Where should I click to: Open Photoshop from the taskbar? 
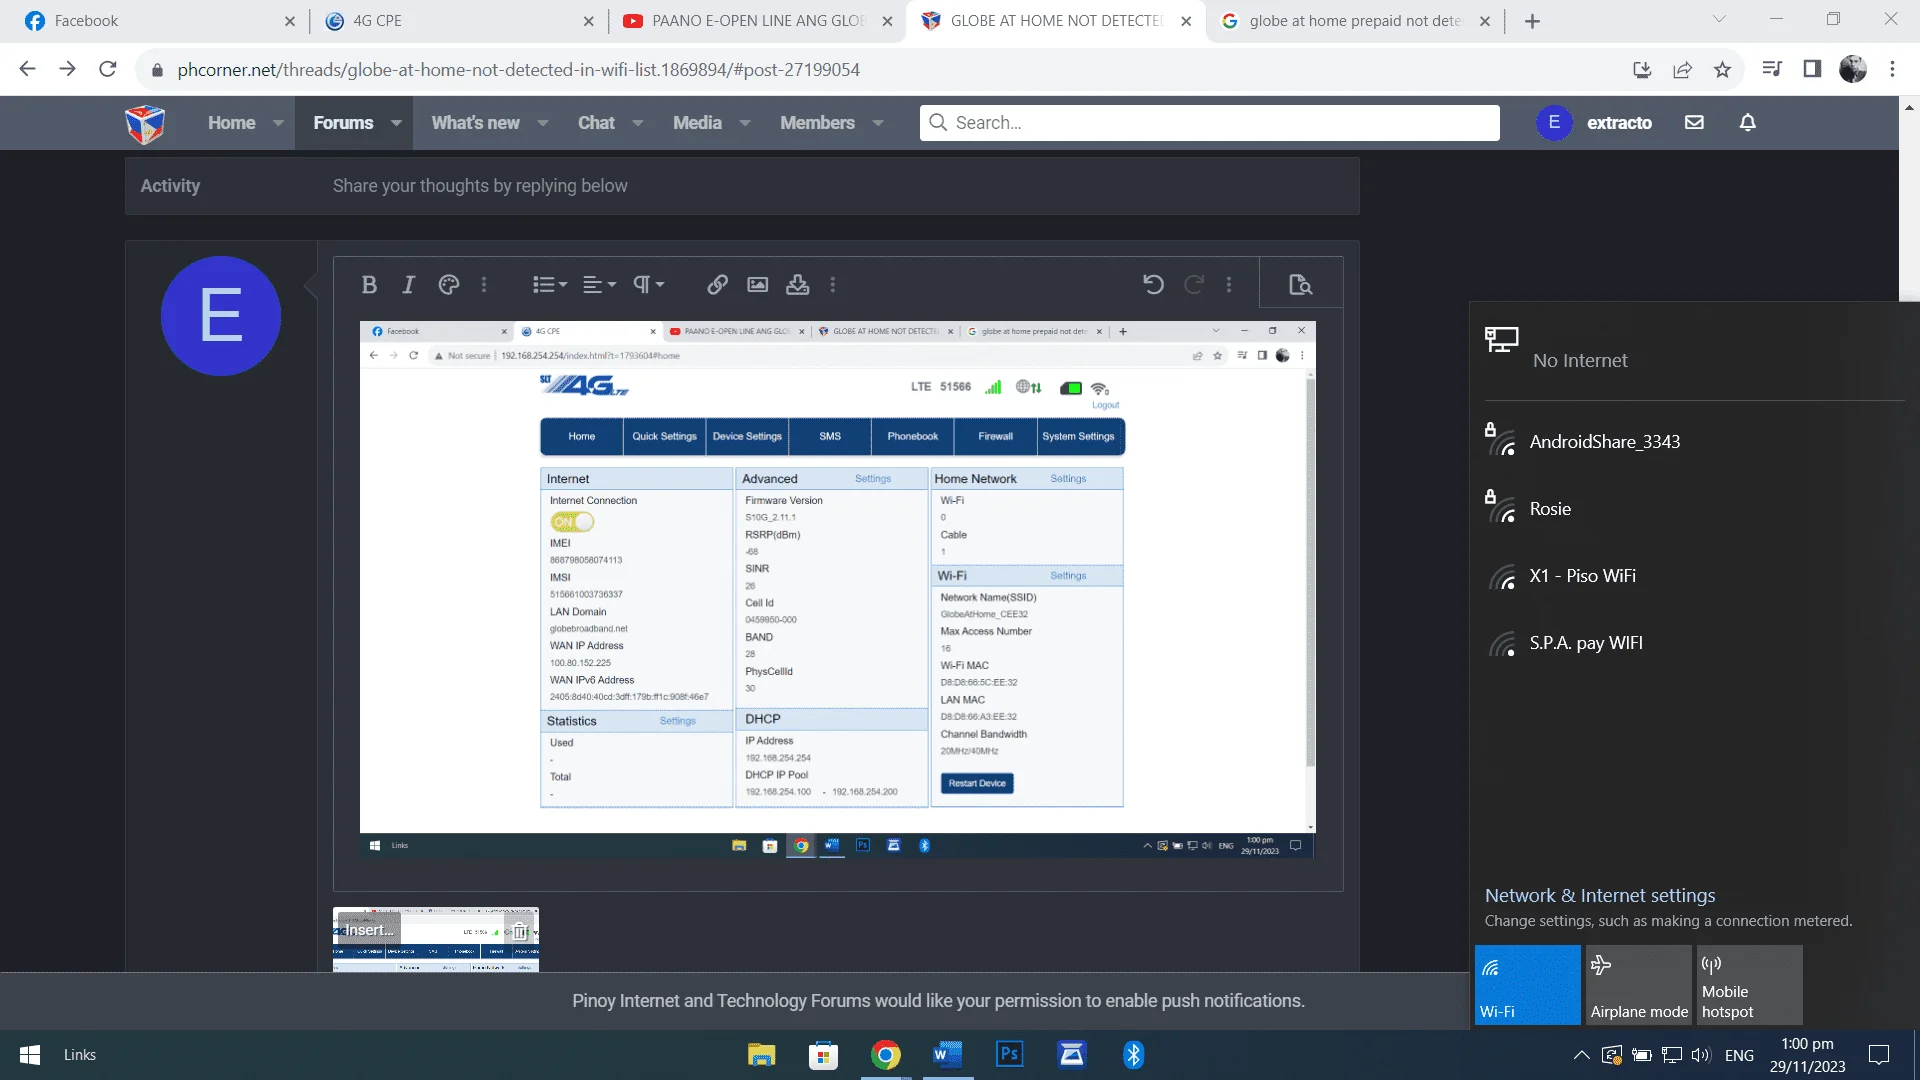tap(1010, 1055)
